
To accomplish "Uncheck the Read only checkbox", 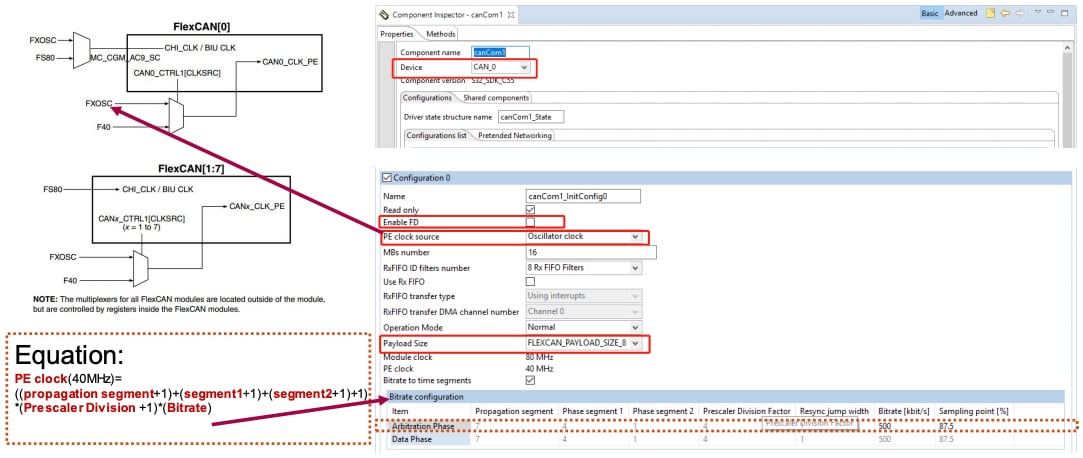I will pyautogui.click(x=531, y=209).
